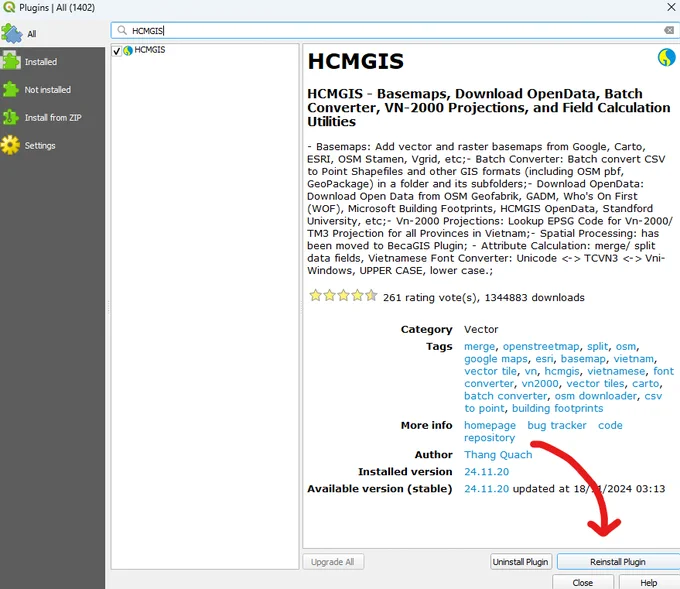
Task: Open the bug tracker link
Action: coord(556,425)
